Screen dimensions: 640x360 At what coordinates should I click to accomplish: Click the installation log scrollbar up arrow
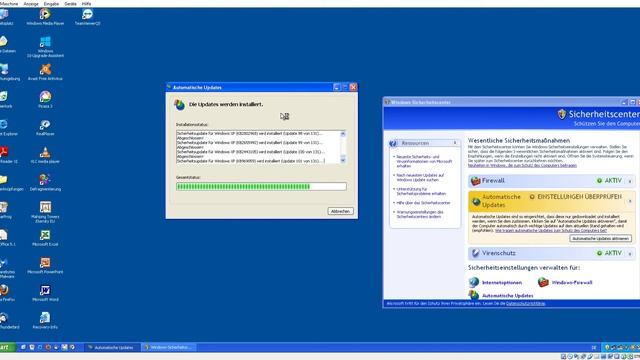(343, 134)
